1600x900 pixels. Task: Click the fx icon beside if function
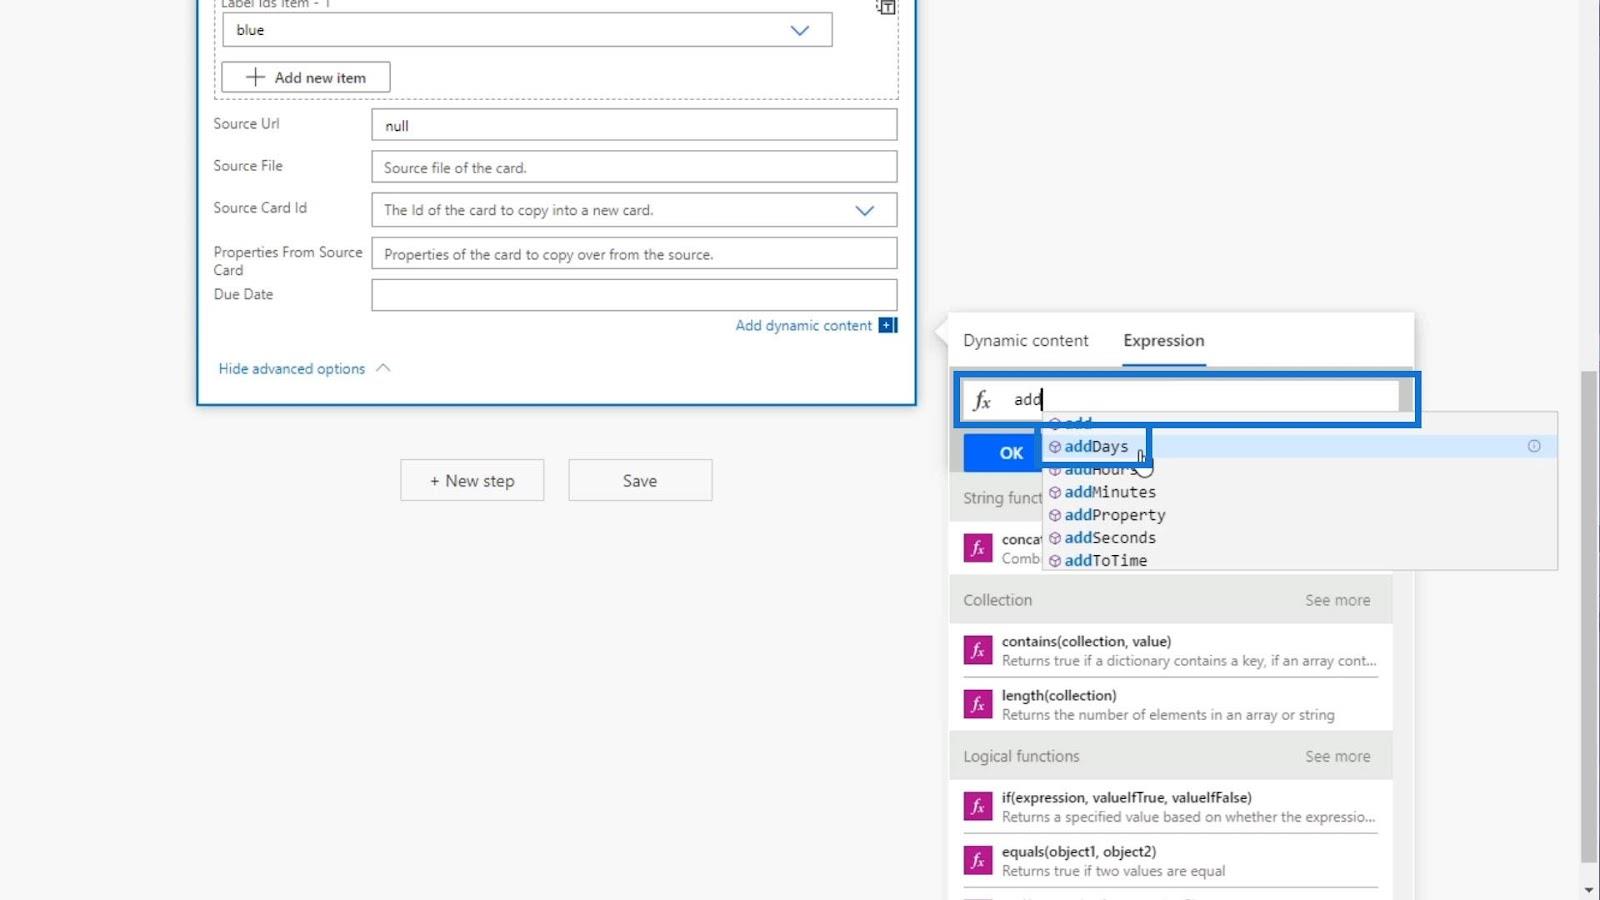coord(978,807)
